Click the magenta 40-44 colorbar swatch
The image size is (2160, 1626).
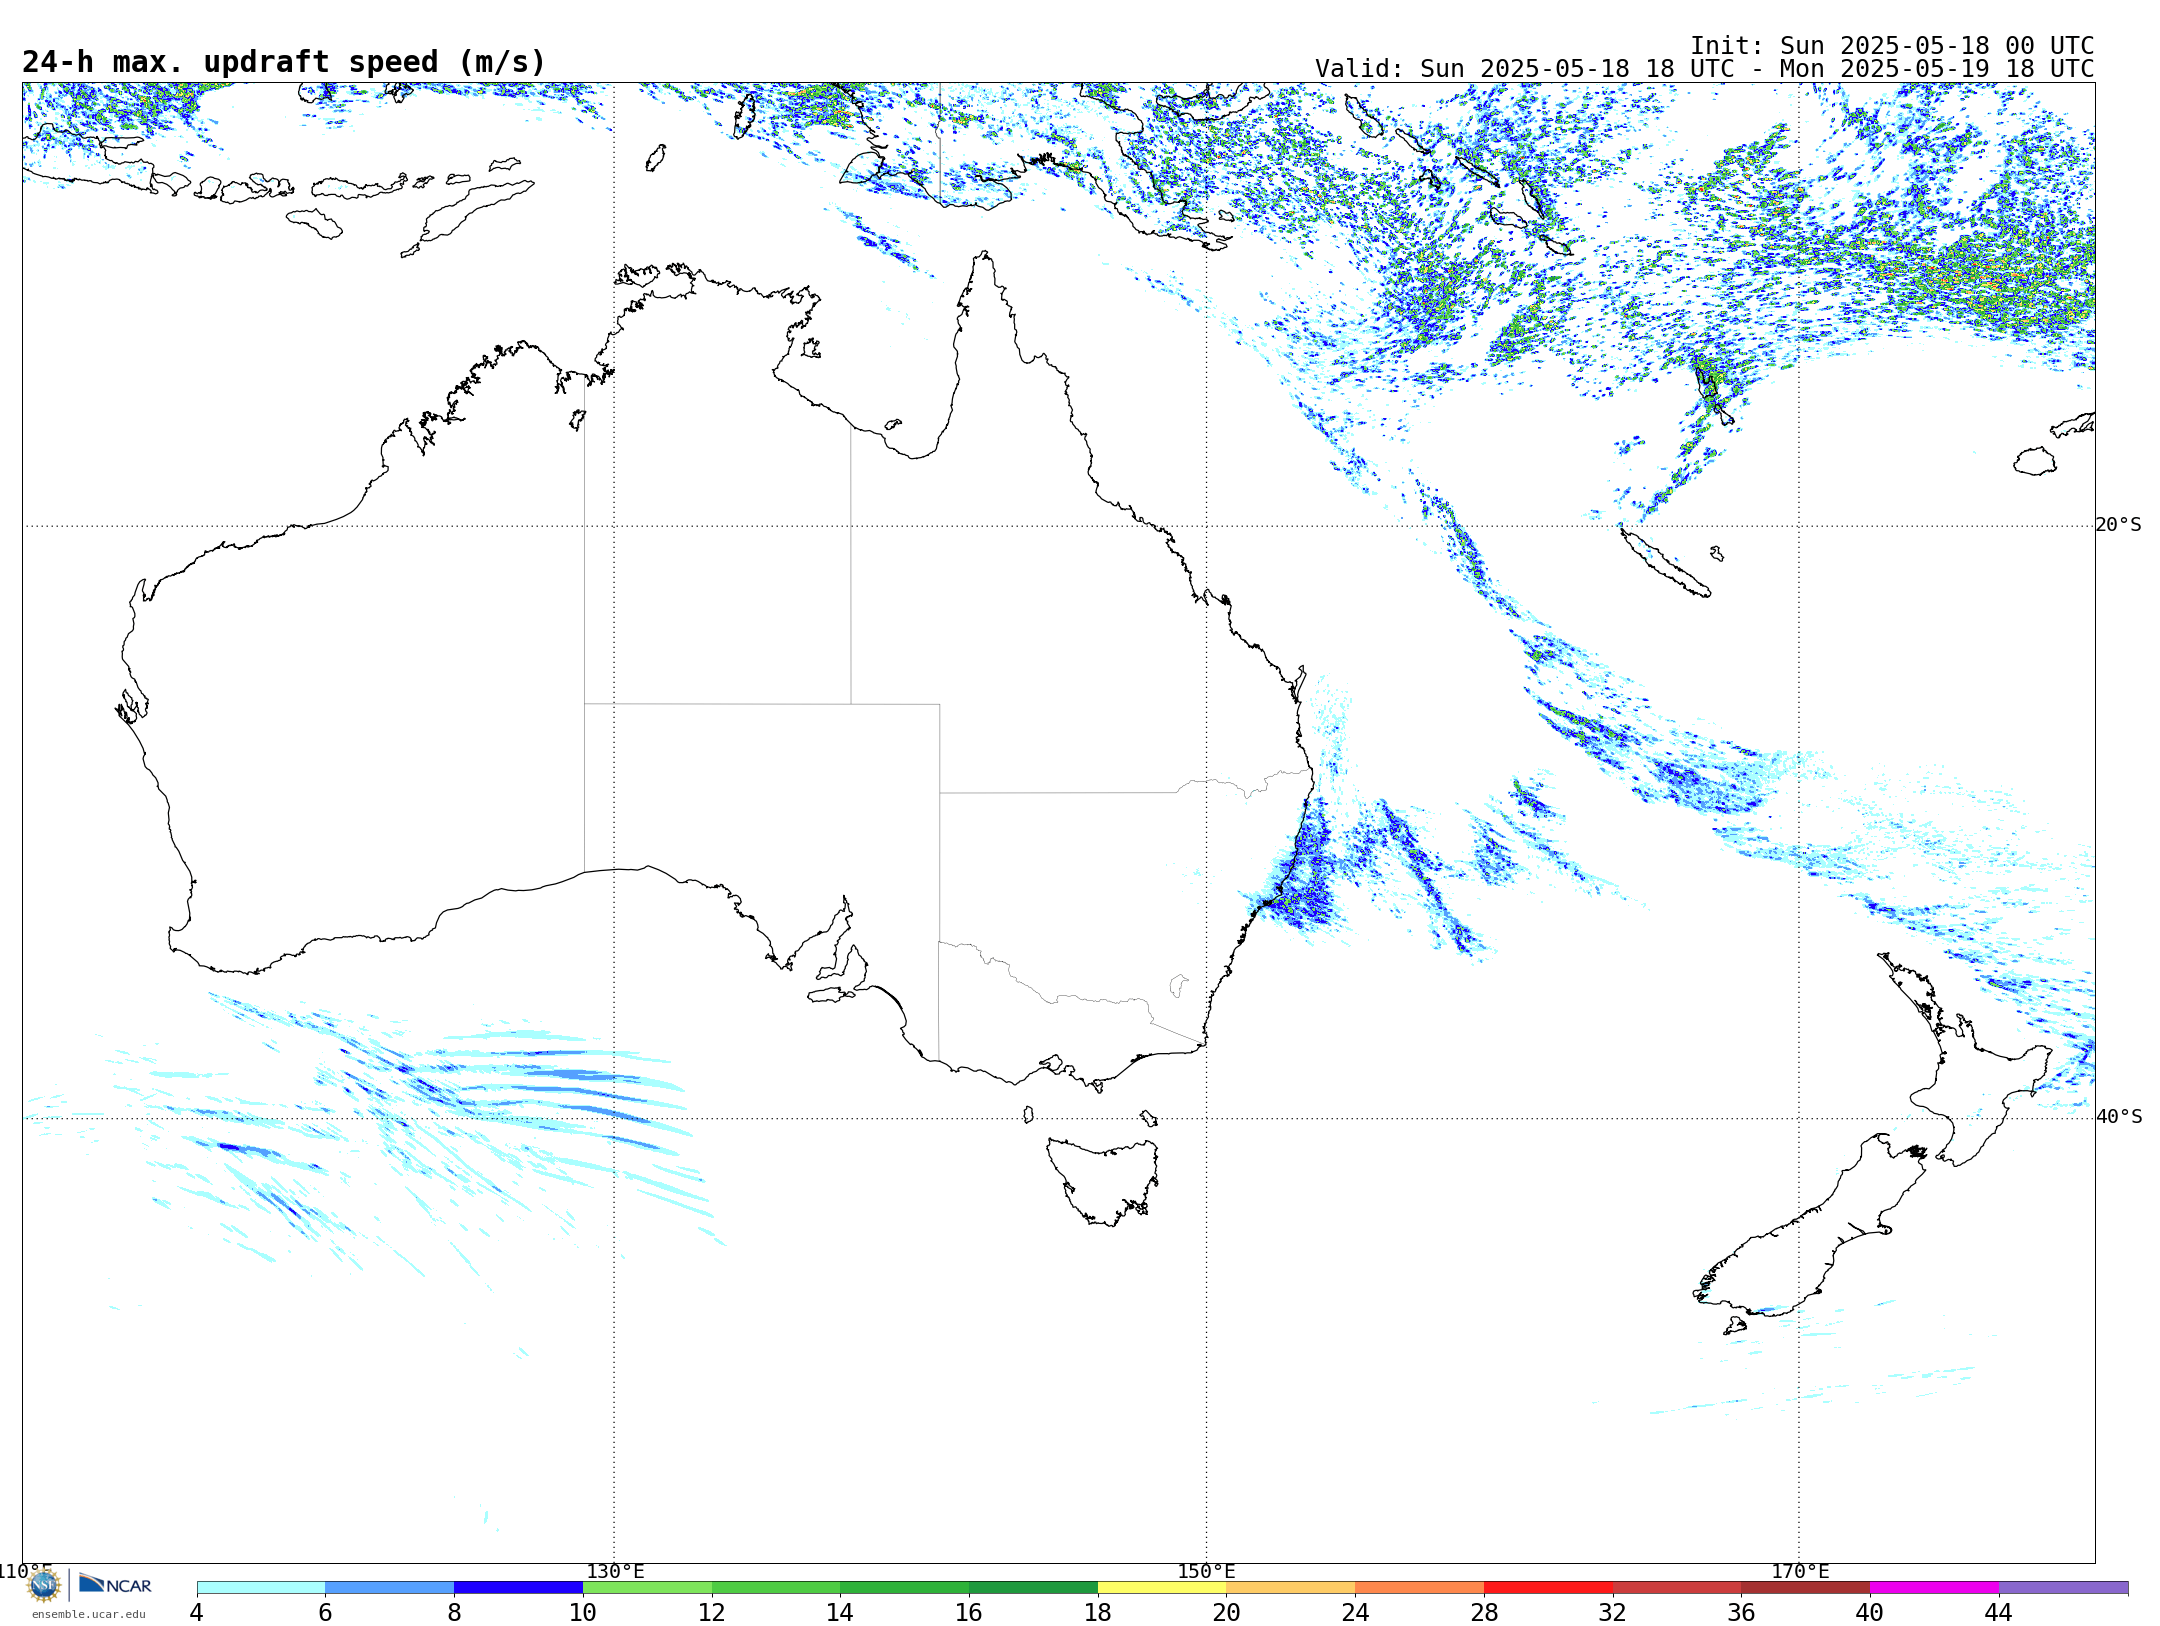(1934, 1588)
